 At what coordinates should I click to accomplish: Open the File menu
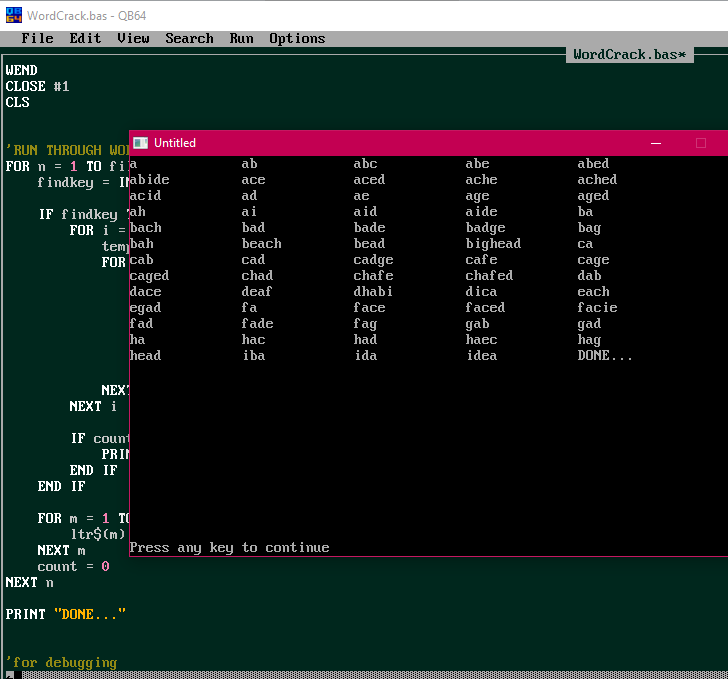pyautogui.click(x=37, y=38)
